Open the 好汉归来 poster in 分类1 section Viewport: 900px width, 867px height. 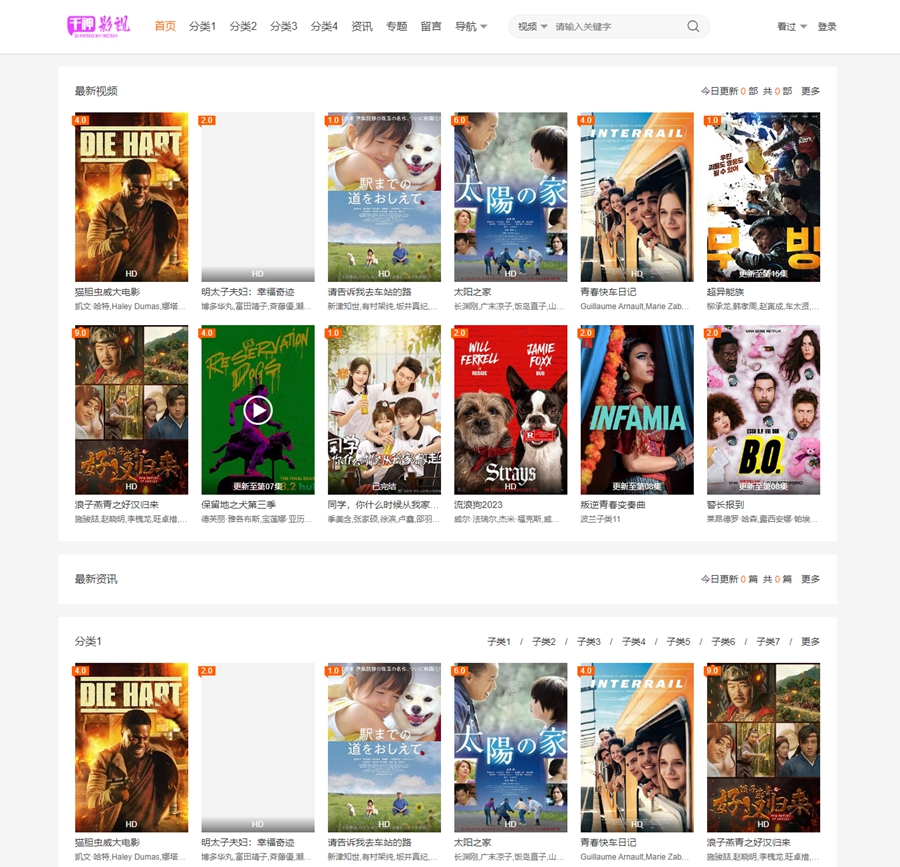[x=763, y=748]
